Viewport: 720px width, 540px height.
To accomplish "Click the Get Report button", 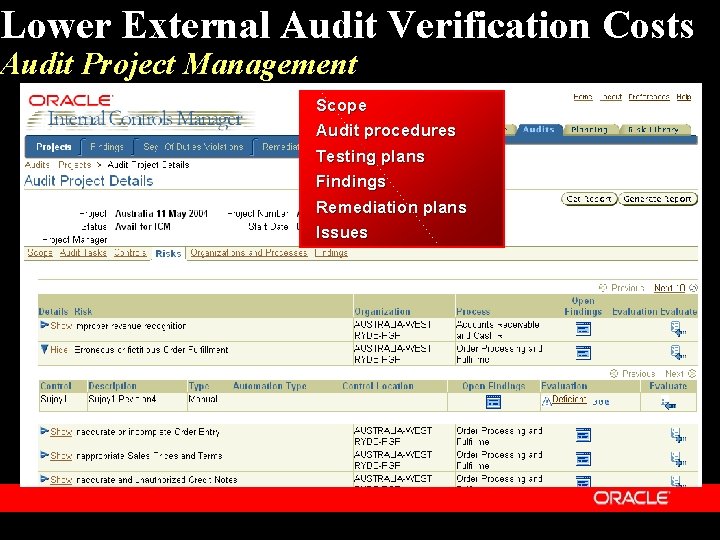I will (589, 199).
